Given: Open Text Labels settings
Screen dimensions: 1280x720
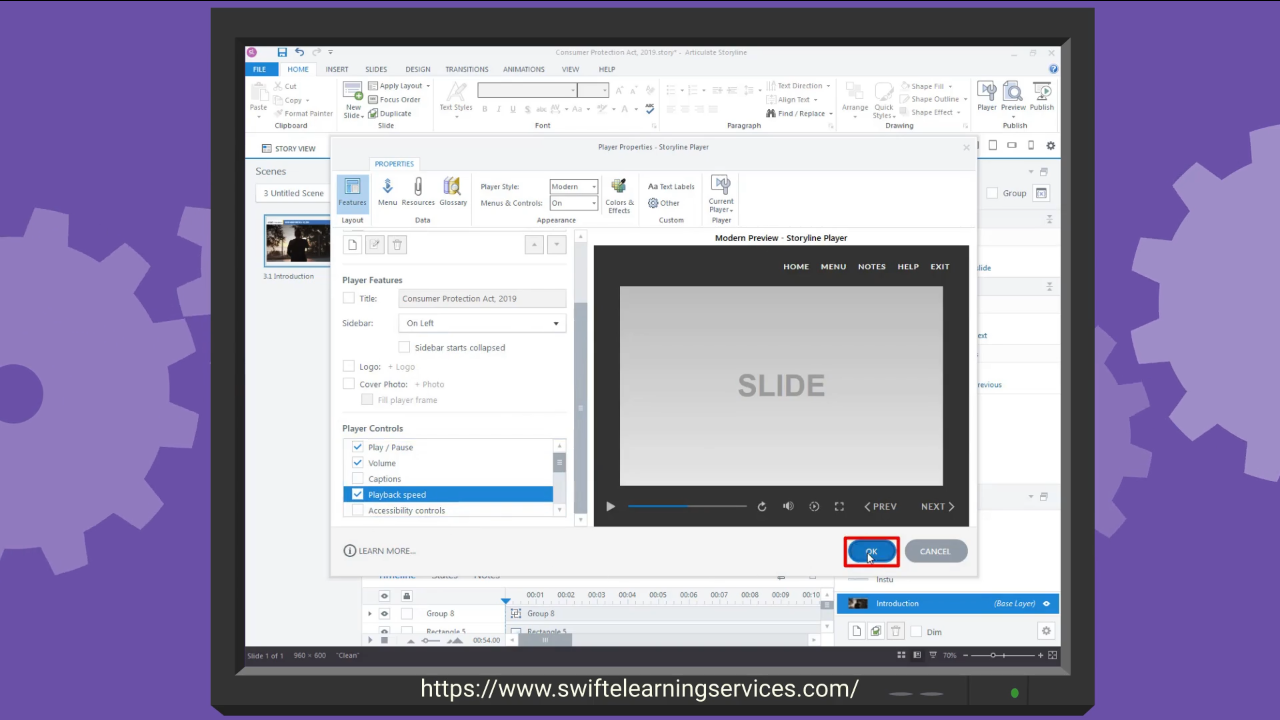Looking at the screenshot, I should [x=671, y=187].
